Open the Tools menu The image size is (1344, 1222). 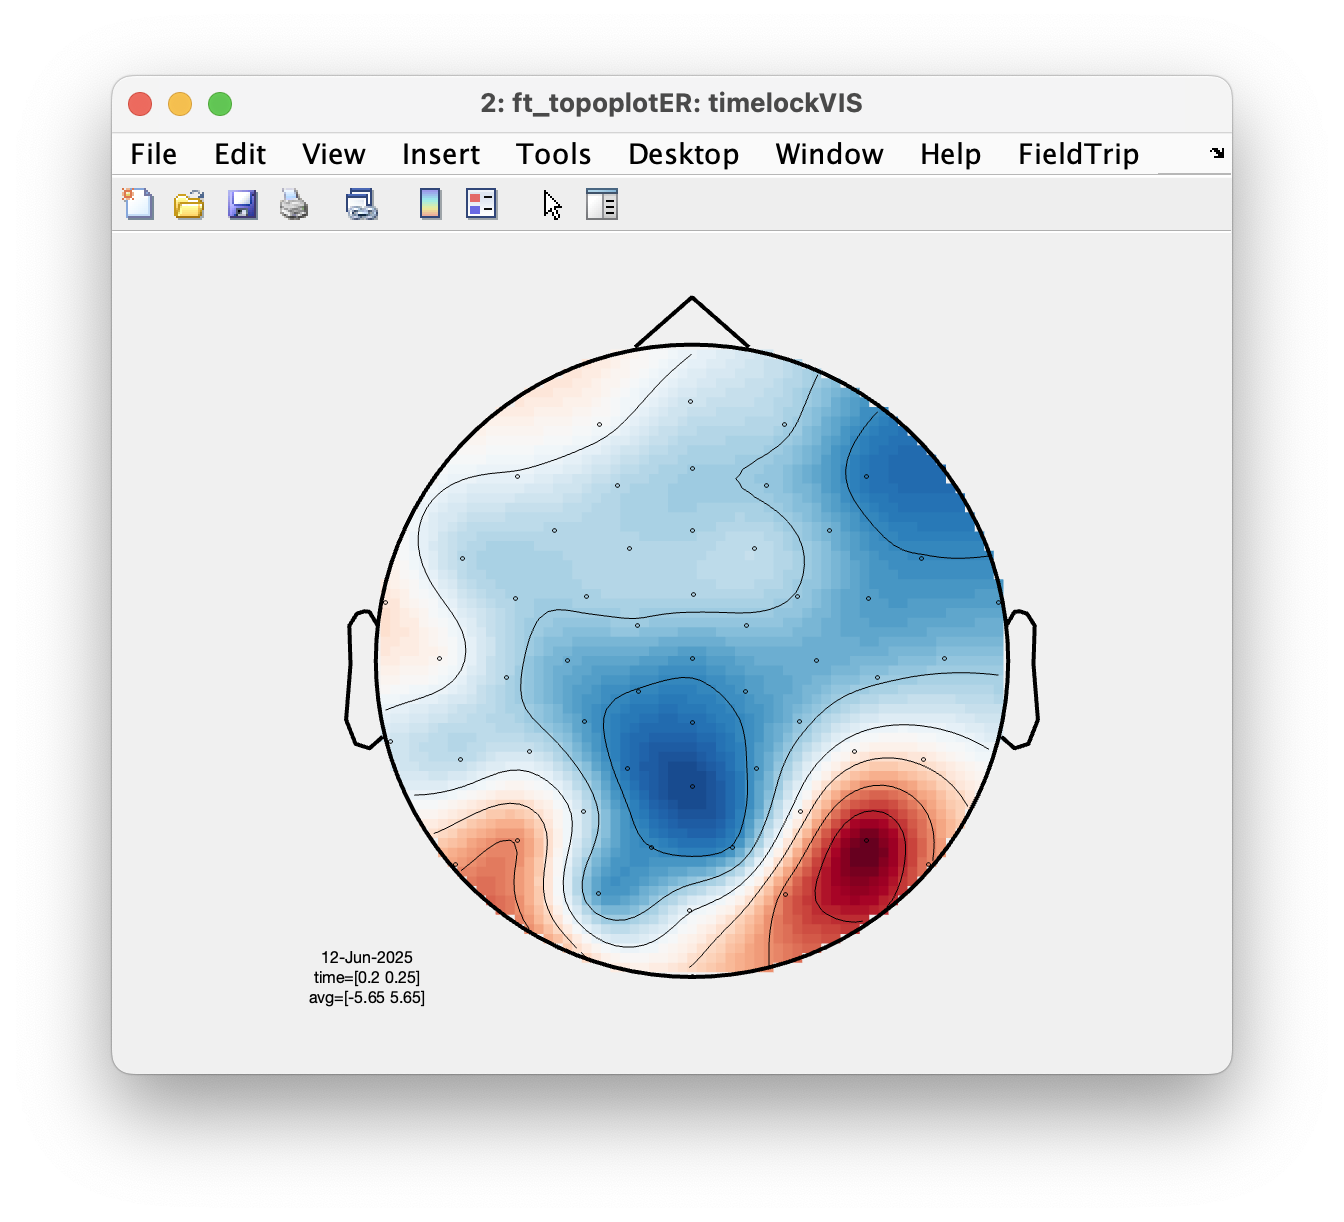[x=554, y=154]
